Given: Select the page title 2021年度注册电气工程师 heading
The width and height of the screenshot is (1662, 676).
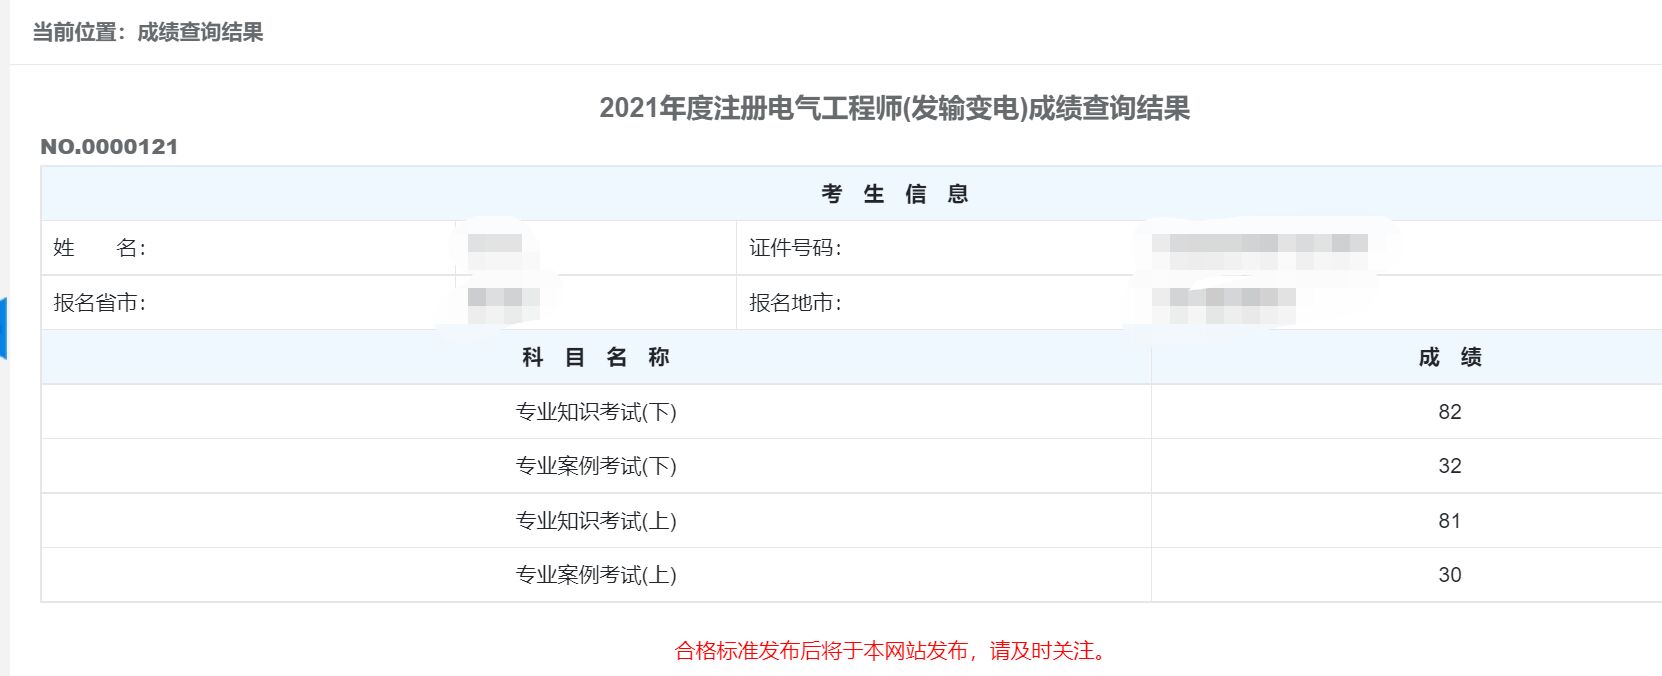Looking at the screenshot, I should 894,108.
